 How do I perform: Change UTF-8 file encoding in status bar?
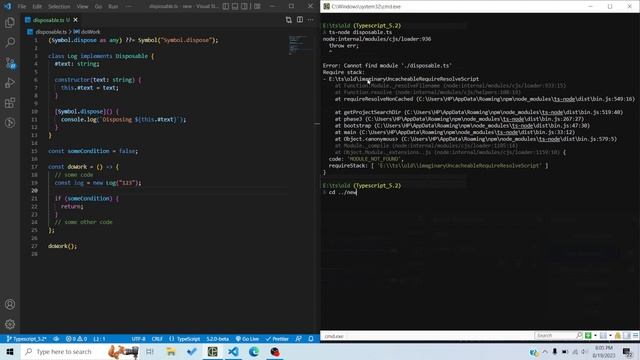coord(138,339)
